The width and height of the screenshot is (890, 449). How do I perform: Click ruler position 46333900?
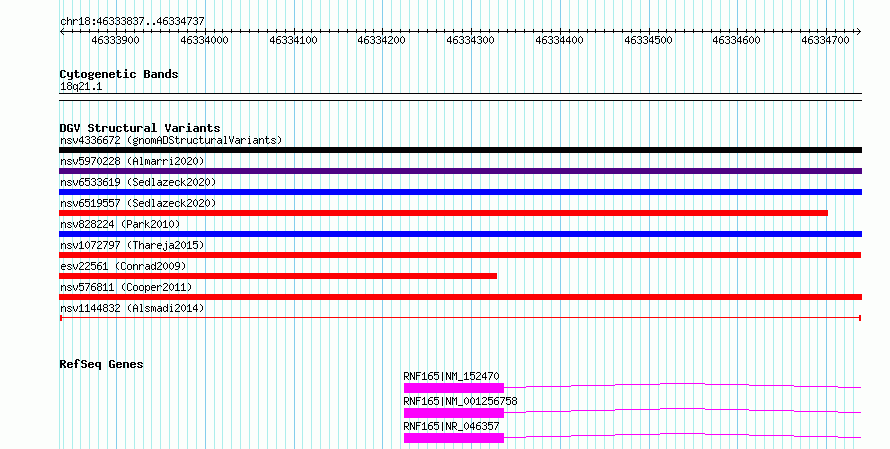[115, 40]
